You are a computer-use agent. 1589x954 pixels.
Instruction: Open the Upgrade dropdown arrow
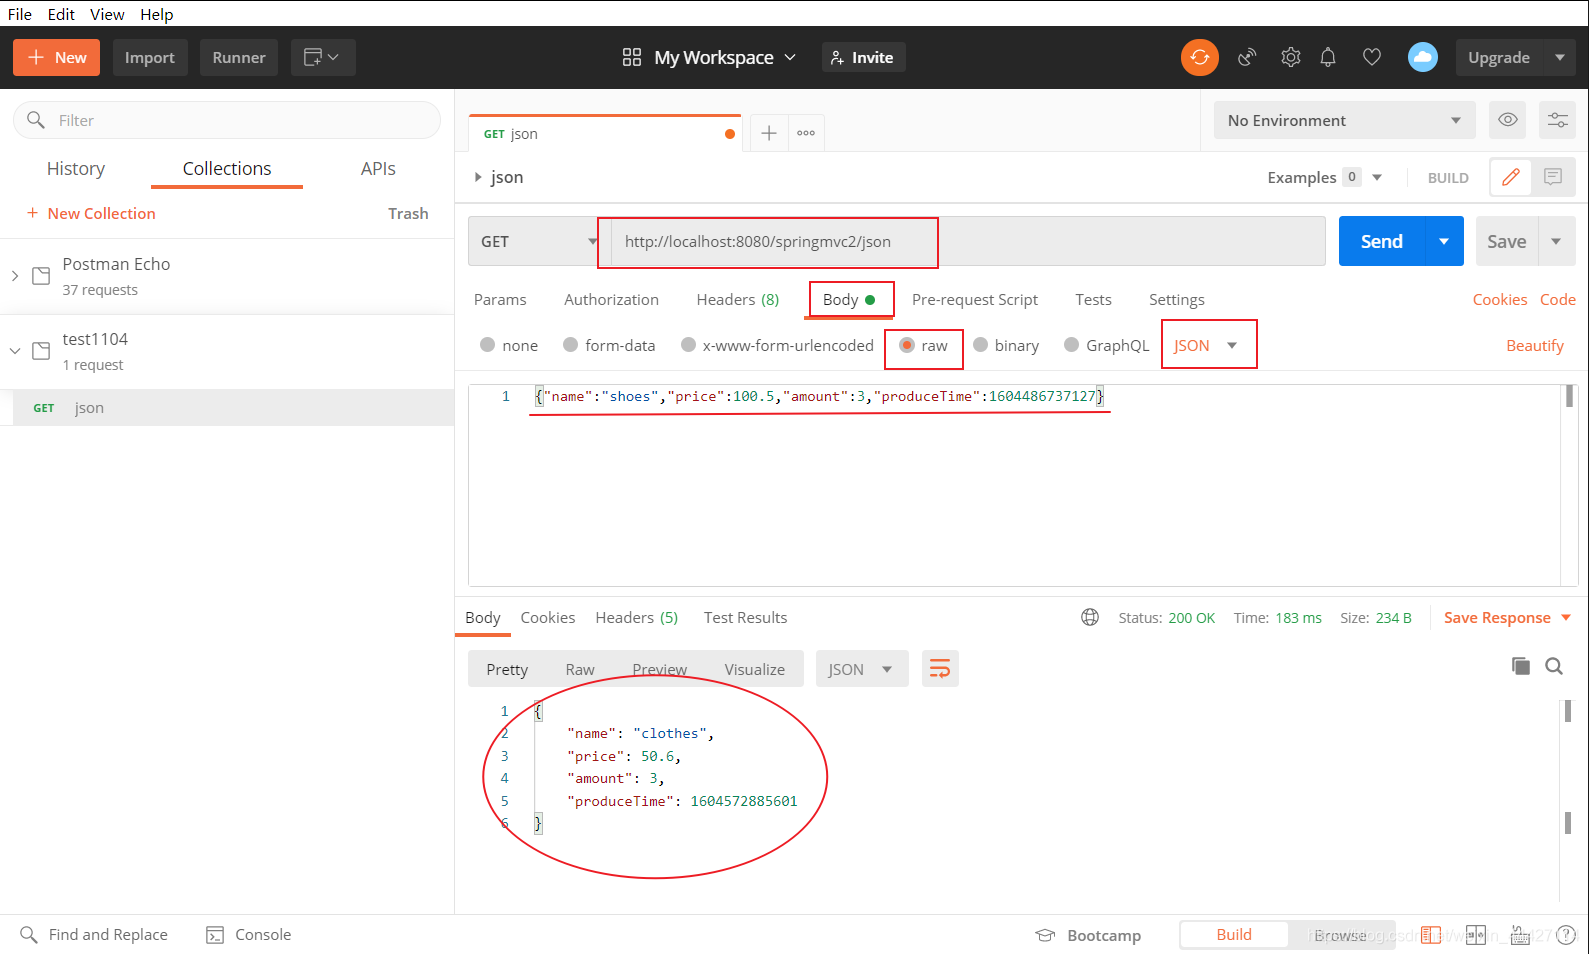(x=1560, y=57)
